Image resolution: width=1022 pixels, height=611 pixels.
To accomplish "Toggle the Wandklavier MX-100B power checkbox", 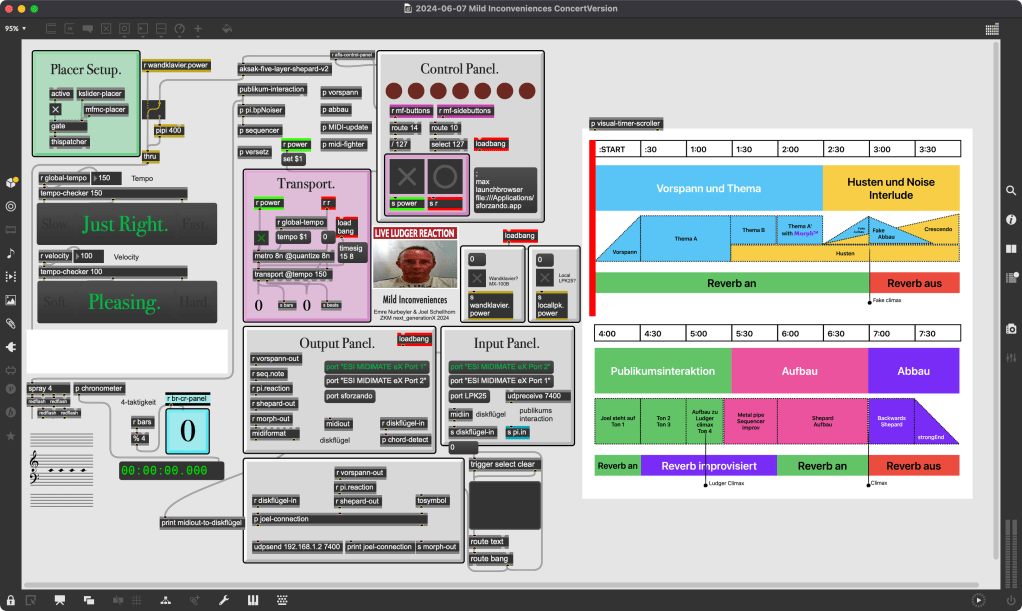I will (477, 279).
